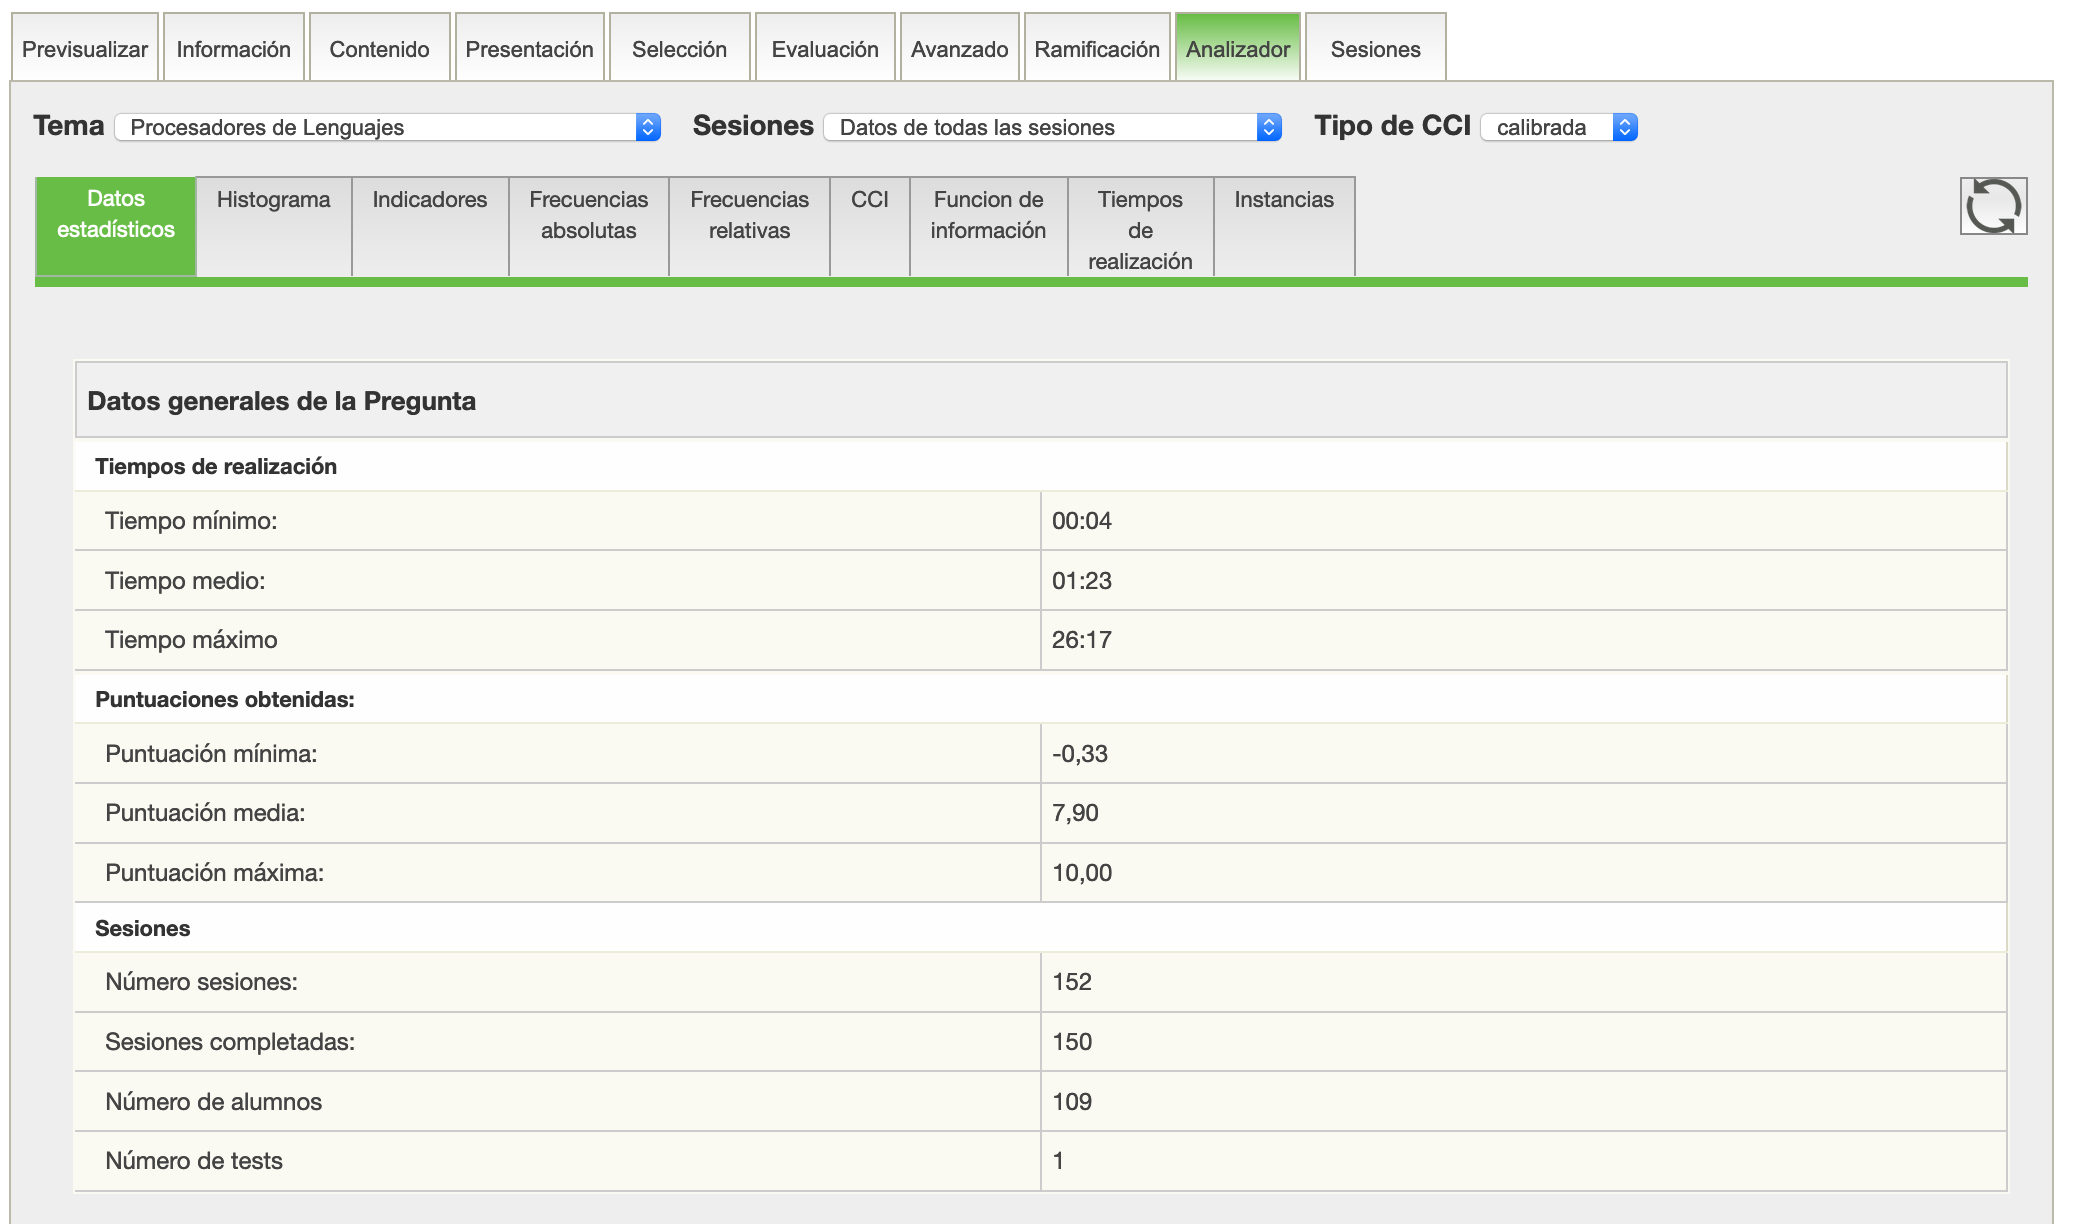Viewport: 2076px width, 1224px height.
Task: Click the refresh arrows icon
Action: tap(1992, 206)
